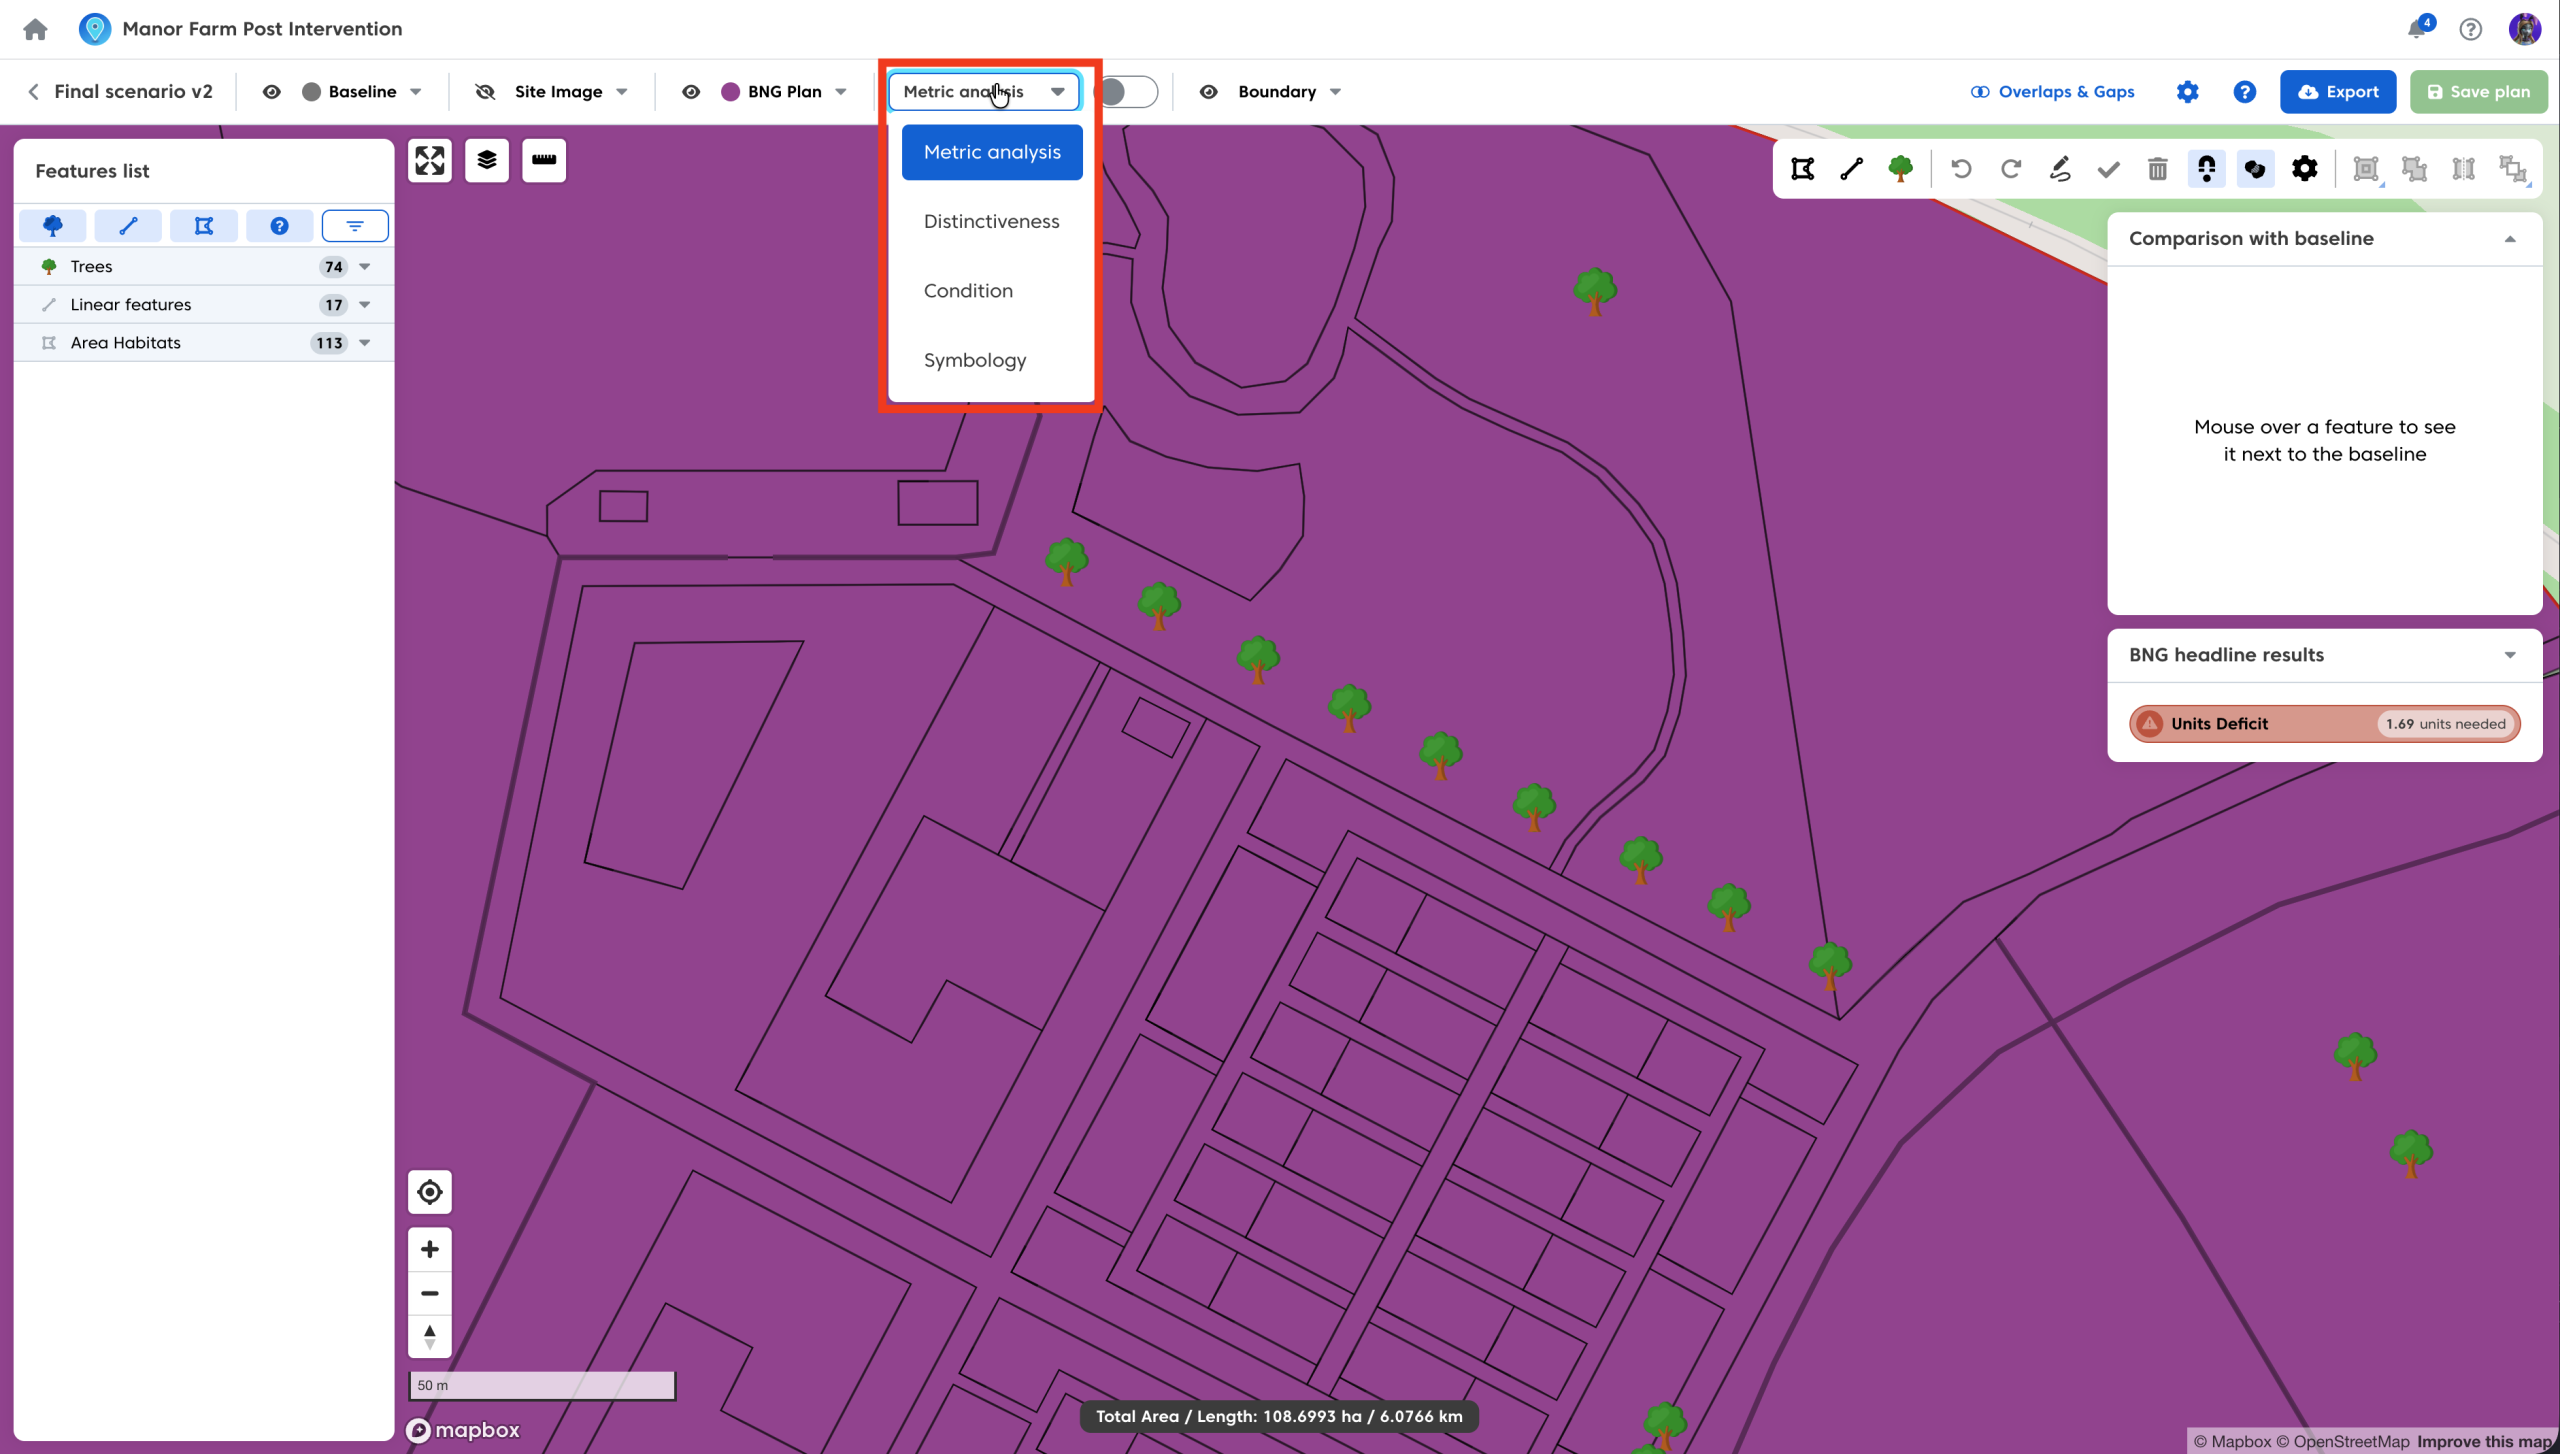Select the draw polygon area tool

[x=1802, y=169]
